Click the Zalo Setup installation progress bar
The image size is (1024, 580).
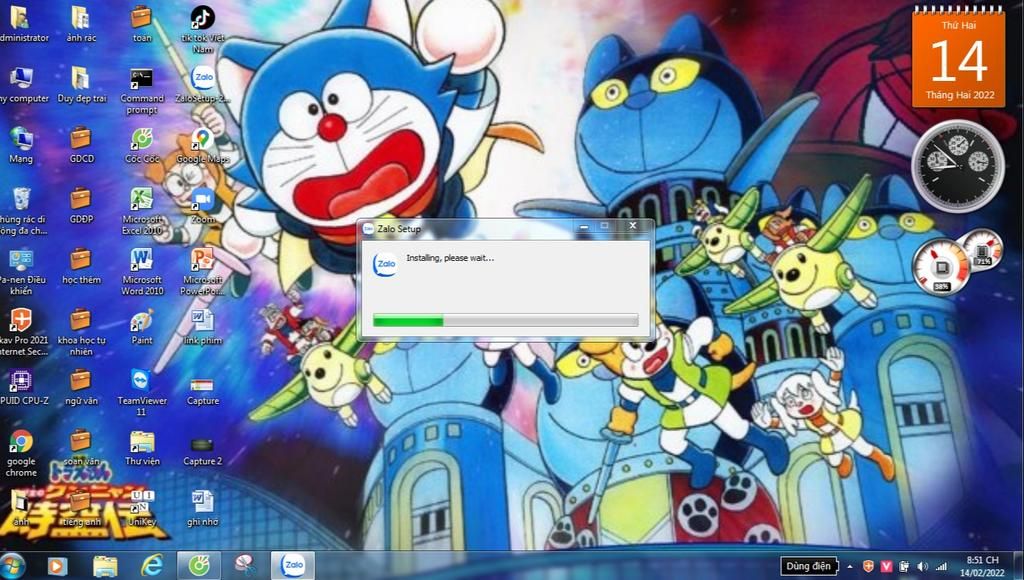tap(505, 320)
